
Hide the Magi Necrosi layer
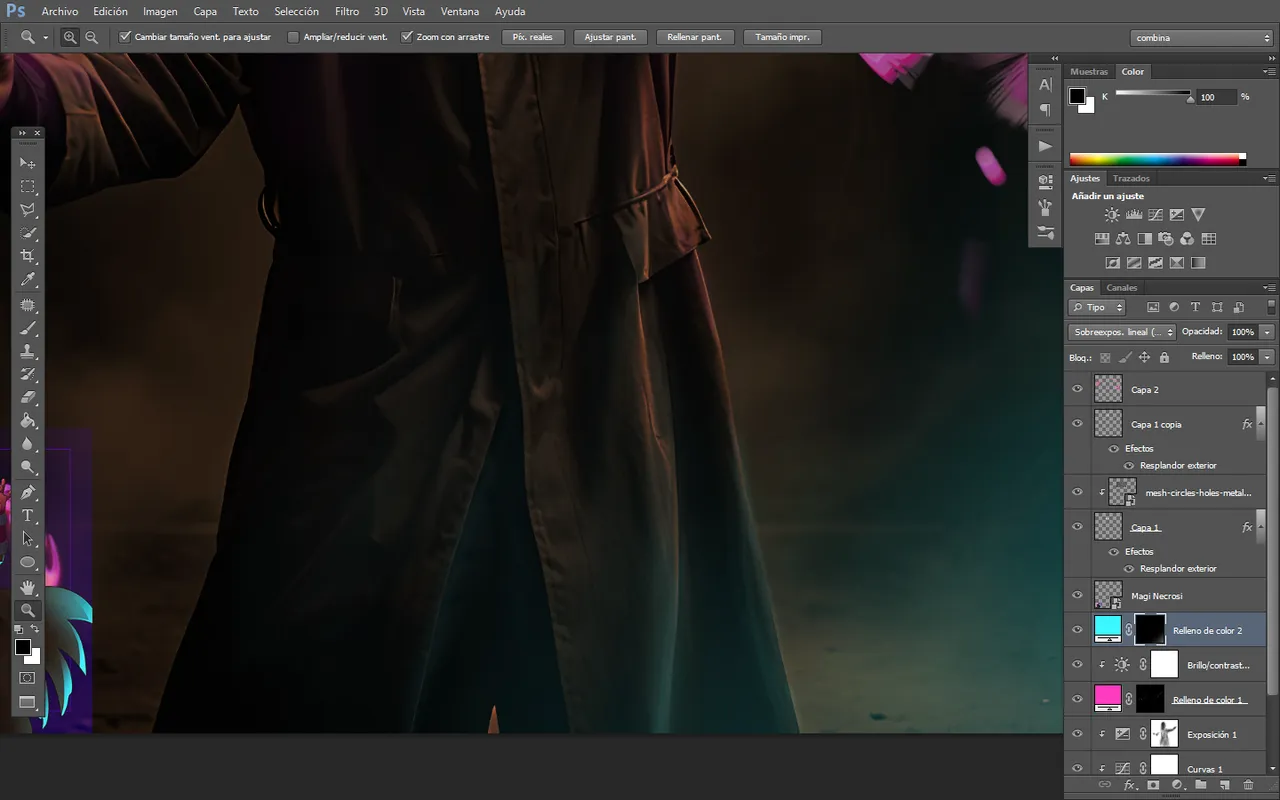pyautogui.click(x=1077, y=595)
